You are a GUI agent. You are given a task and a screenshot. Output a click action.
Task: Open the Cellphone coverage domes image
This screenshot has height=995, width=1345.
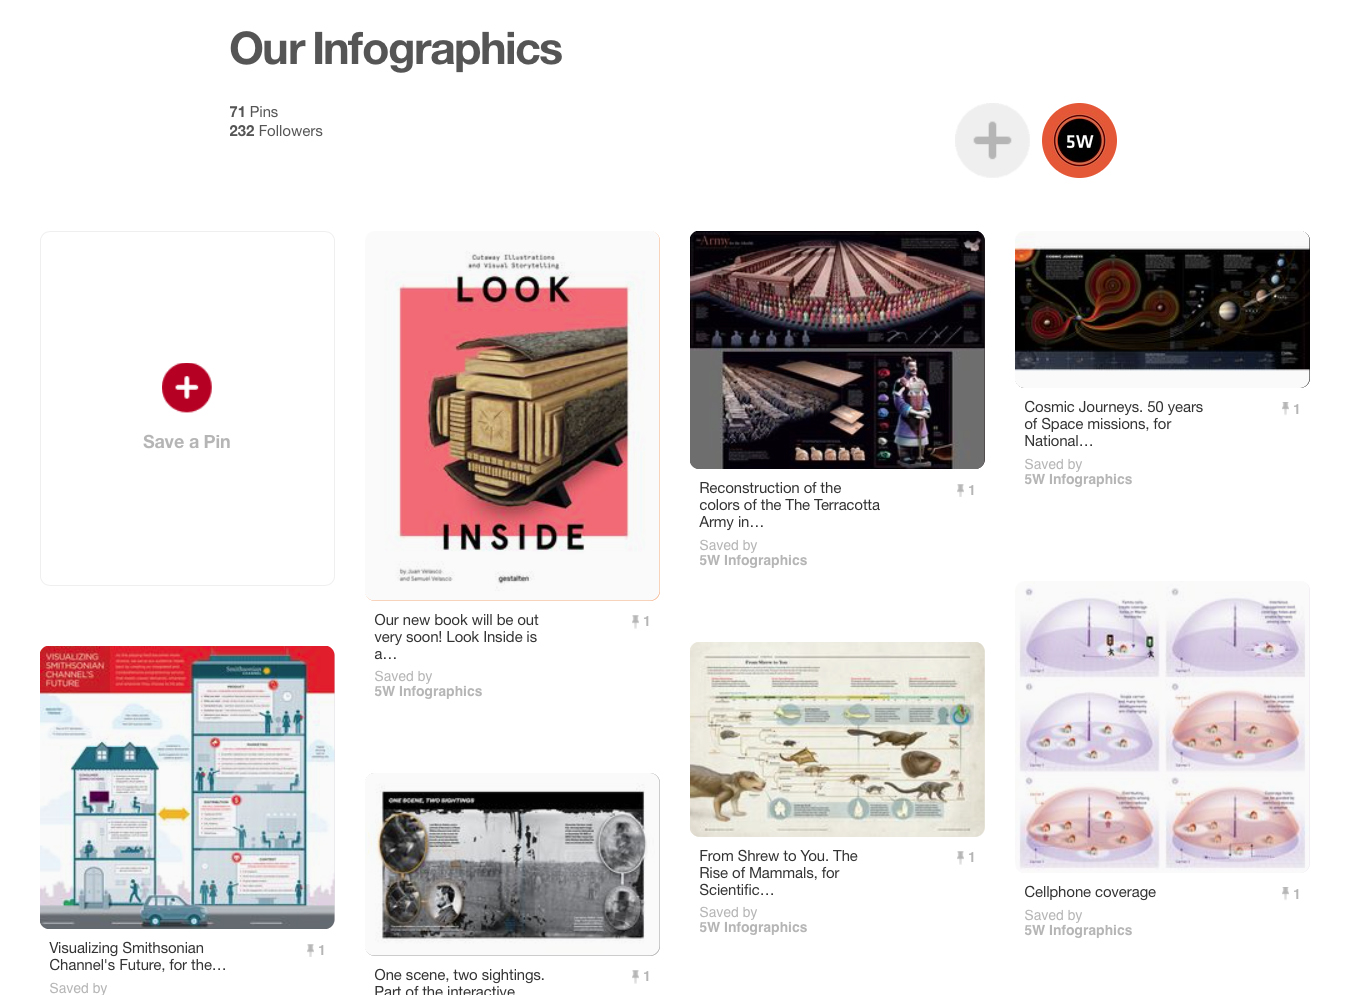1162,726
